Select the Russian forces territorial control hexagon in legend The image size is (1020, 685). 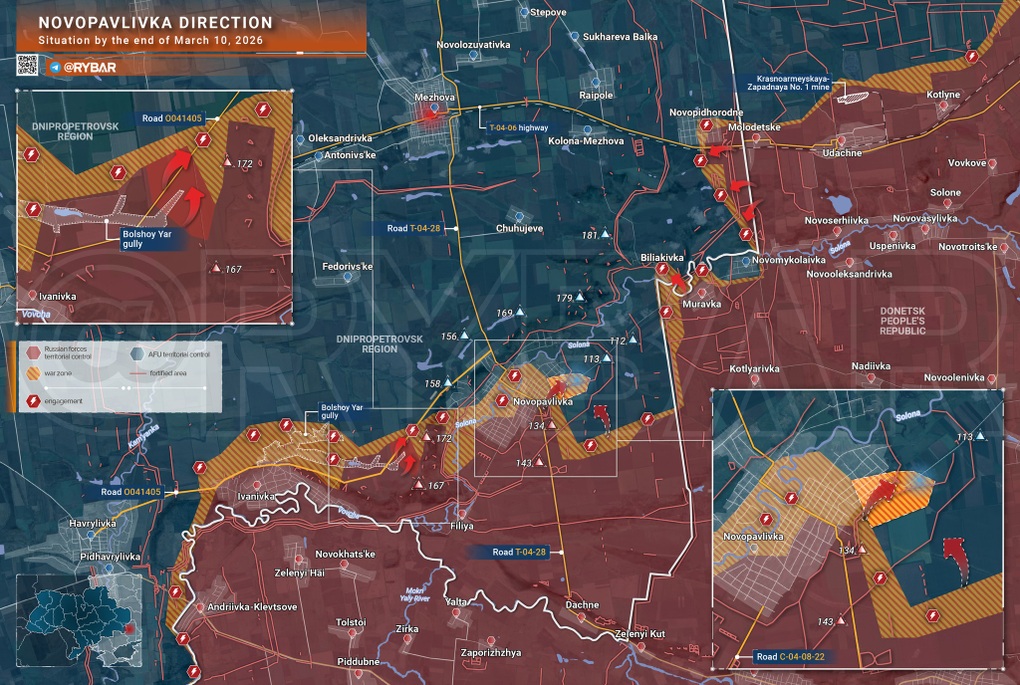[31, 352]
